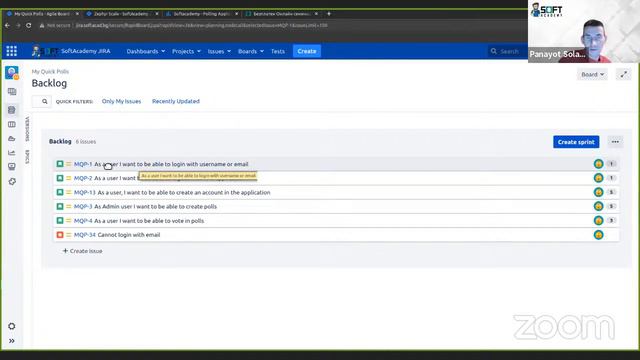640x360 pixels.
Task: Click Create issue link below backlog
Action: [x=82, y=251]
